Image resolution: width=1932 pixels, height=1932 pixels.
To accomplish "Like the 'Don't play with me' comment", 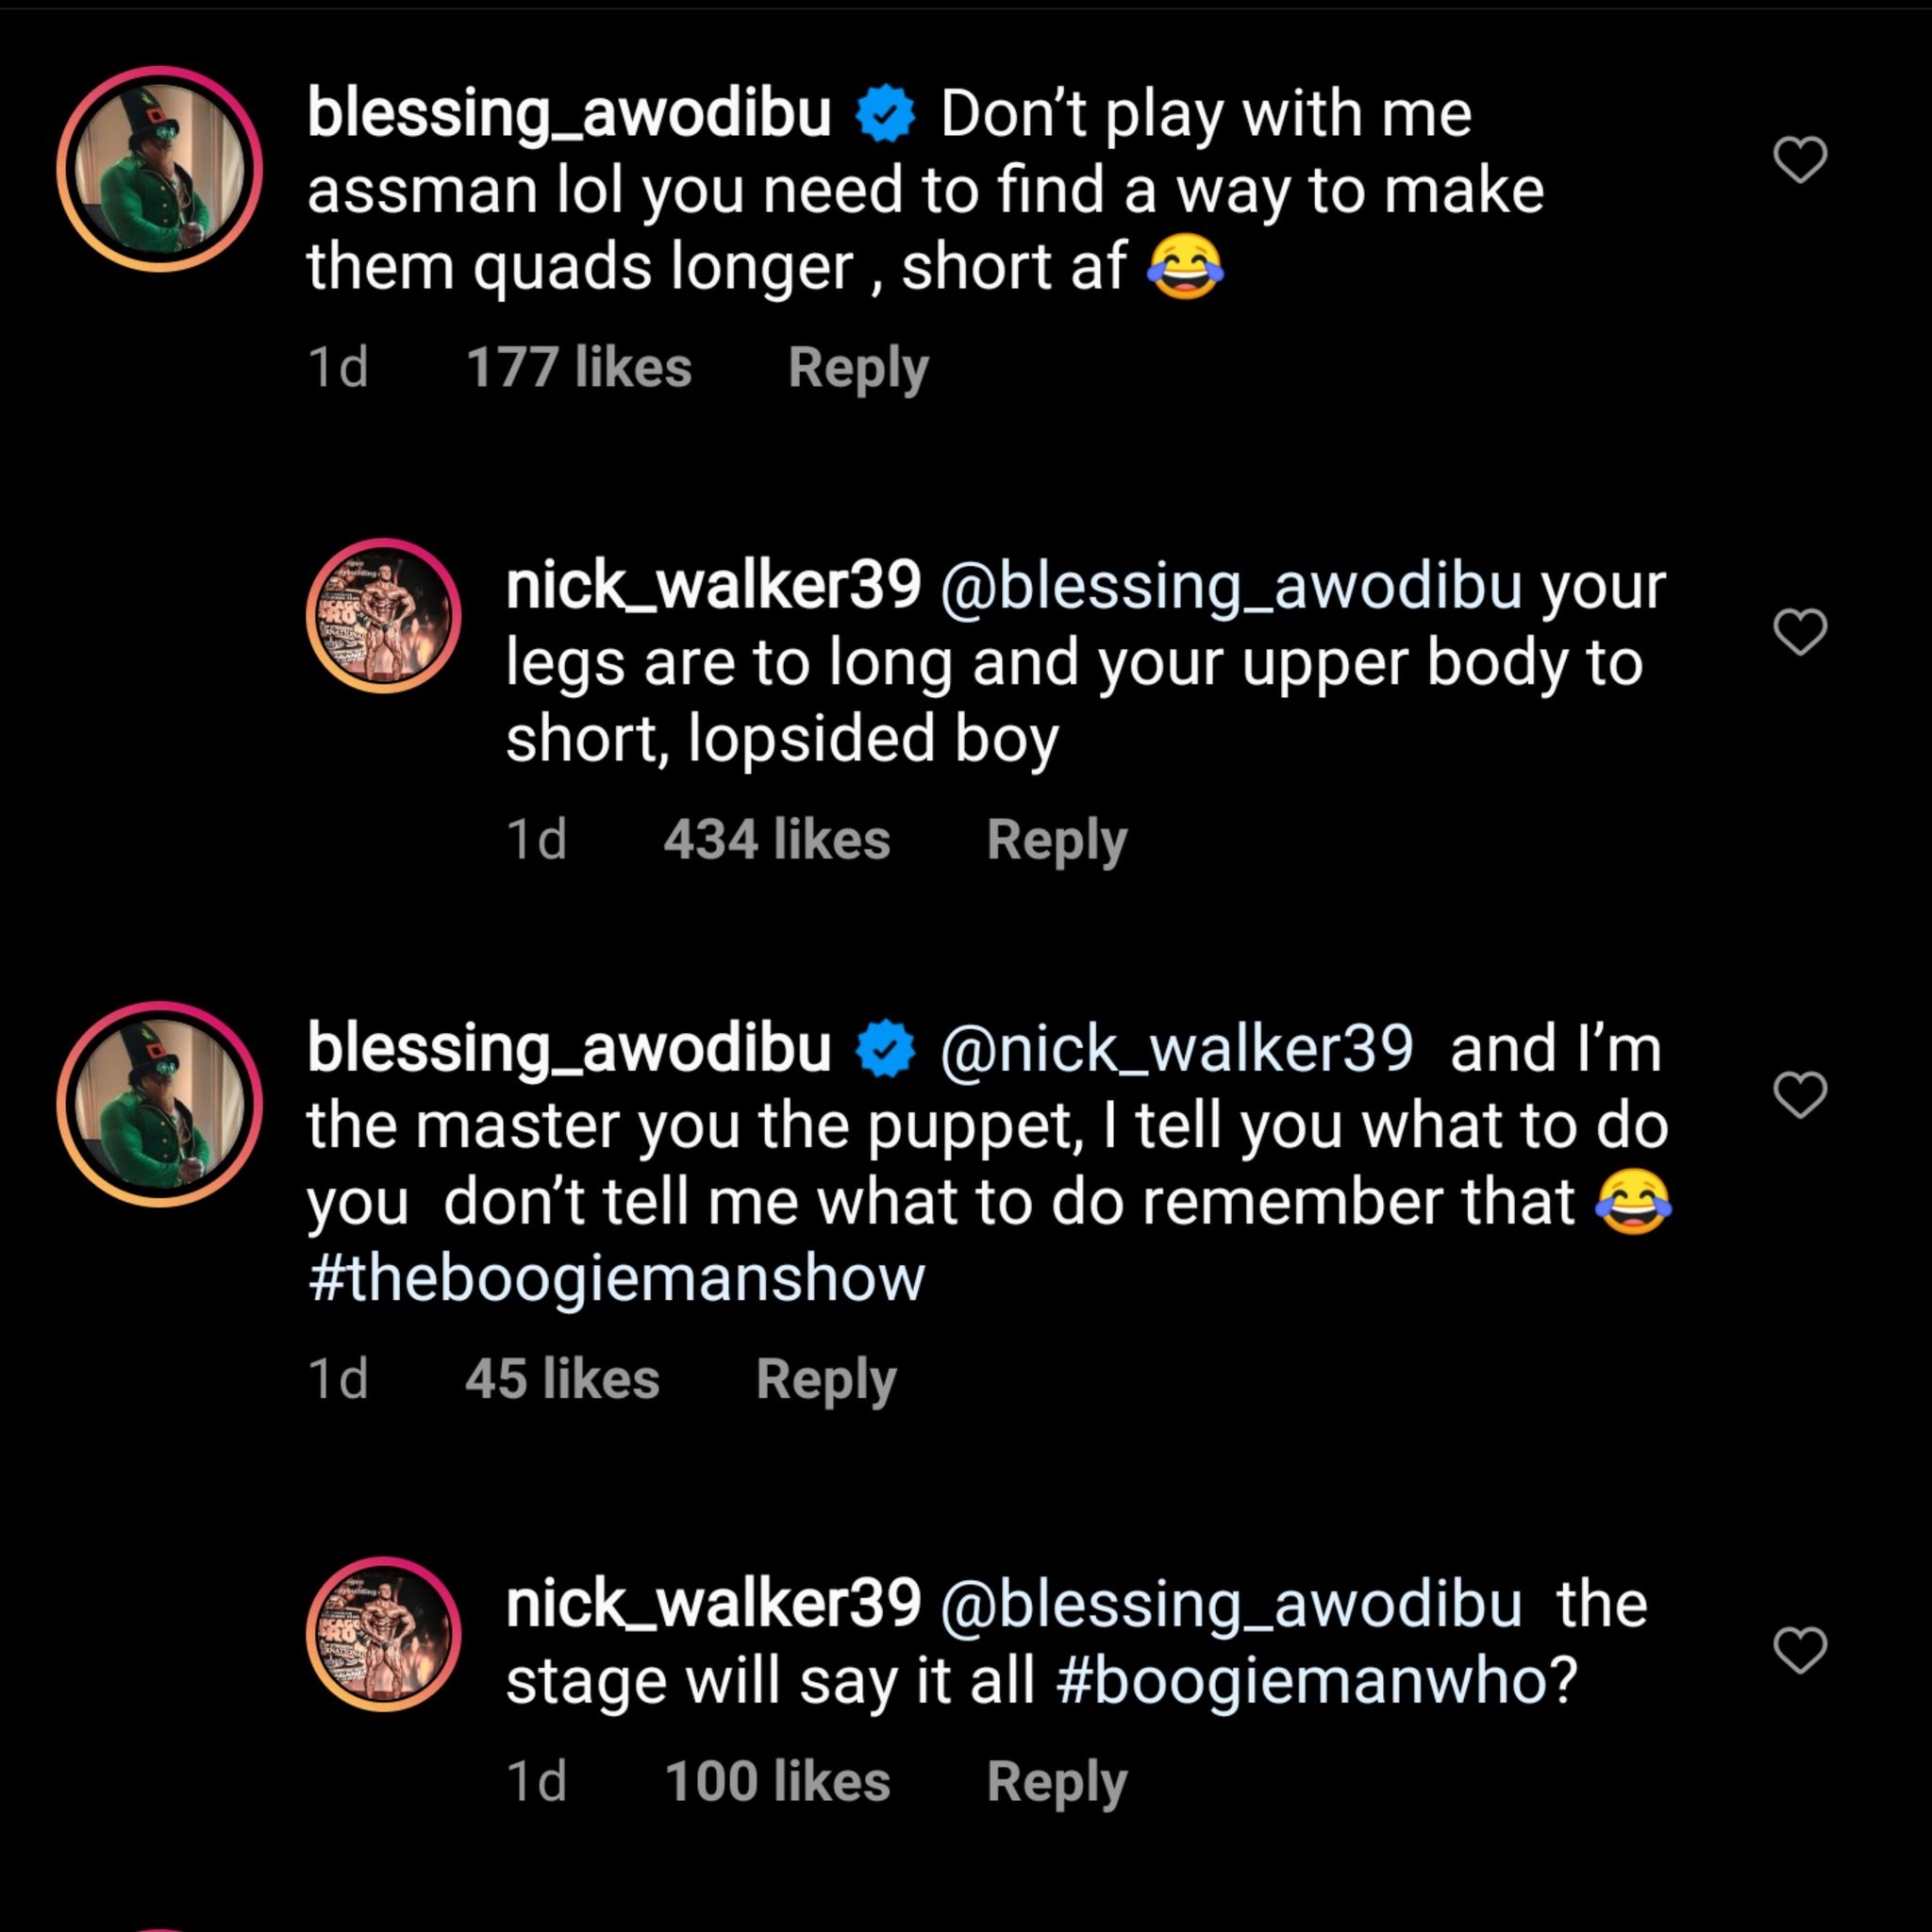I will tap(1800, 160).
